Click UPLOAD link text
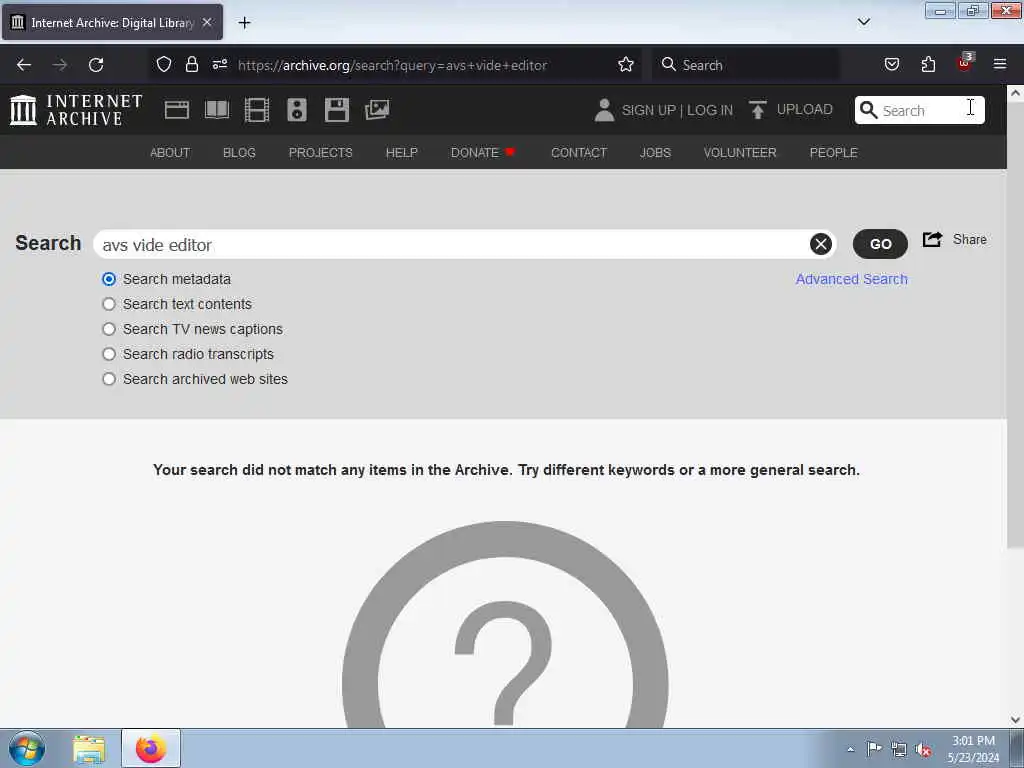Screen dimensions: 1024x768 805,109
